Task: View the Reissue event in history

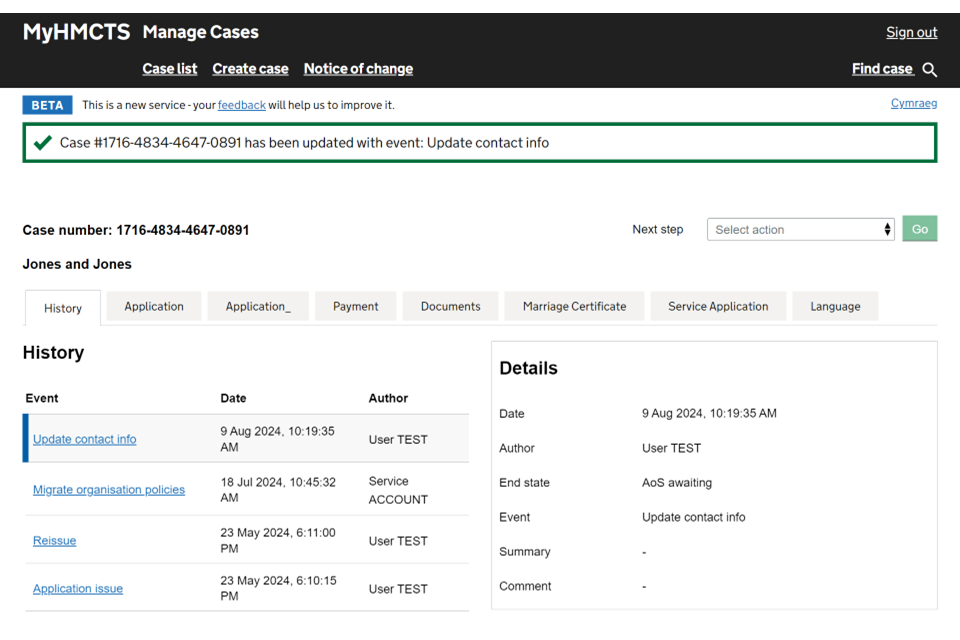Action: (x=55, y=541)
